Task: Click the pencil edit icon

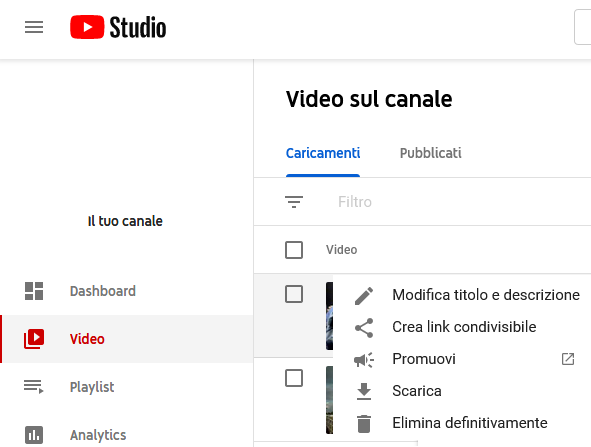Action: point(364,295)
